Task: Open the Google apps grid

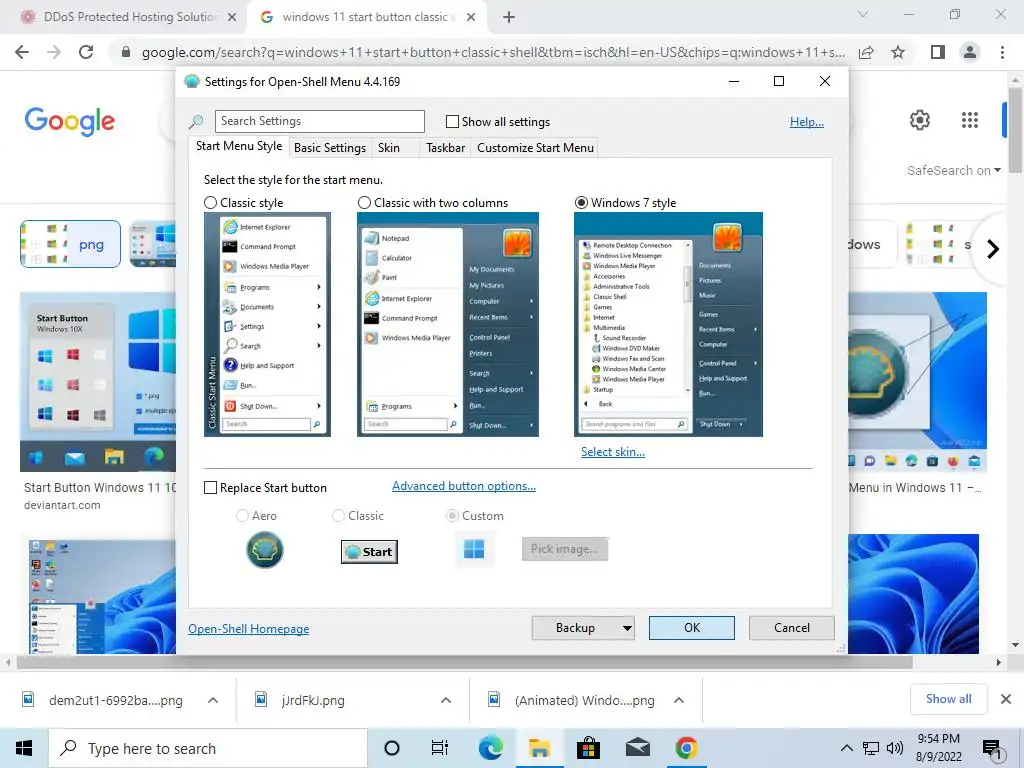Action: (970, 120)
